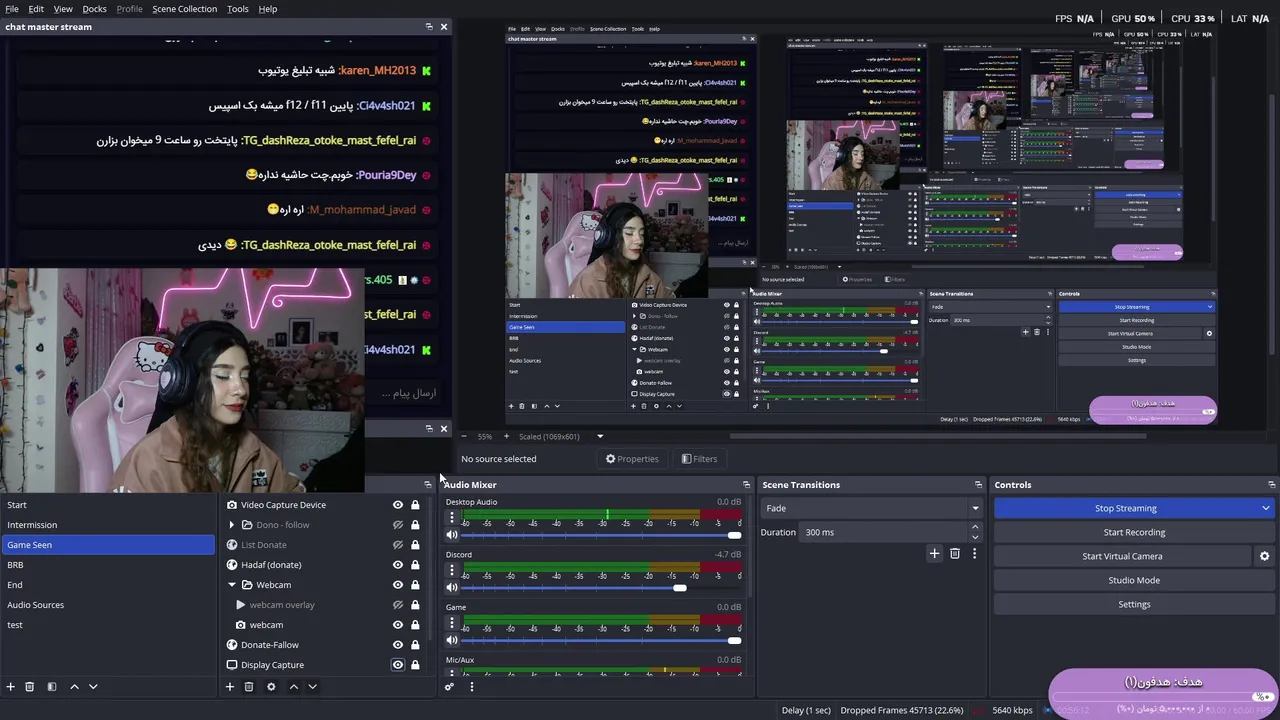Open the Scene Collection menu
Viewport: 1280px width, 720px height.
pos(185,9)
